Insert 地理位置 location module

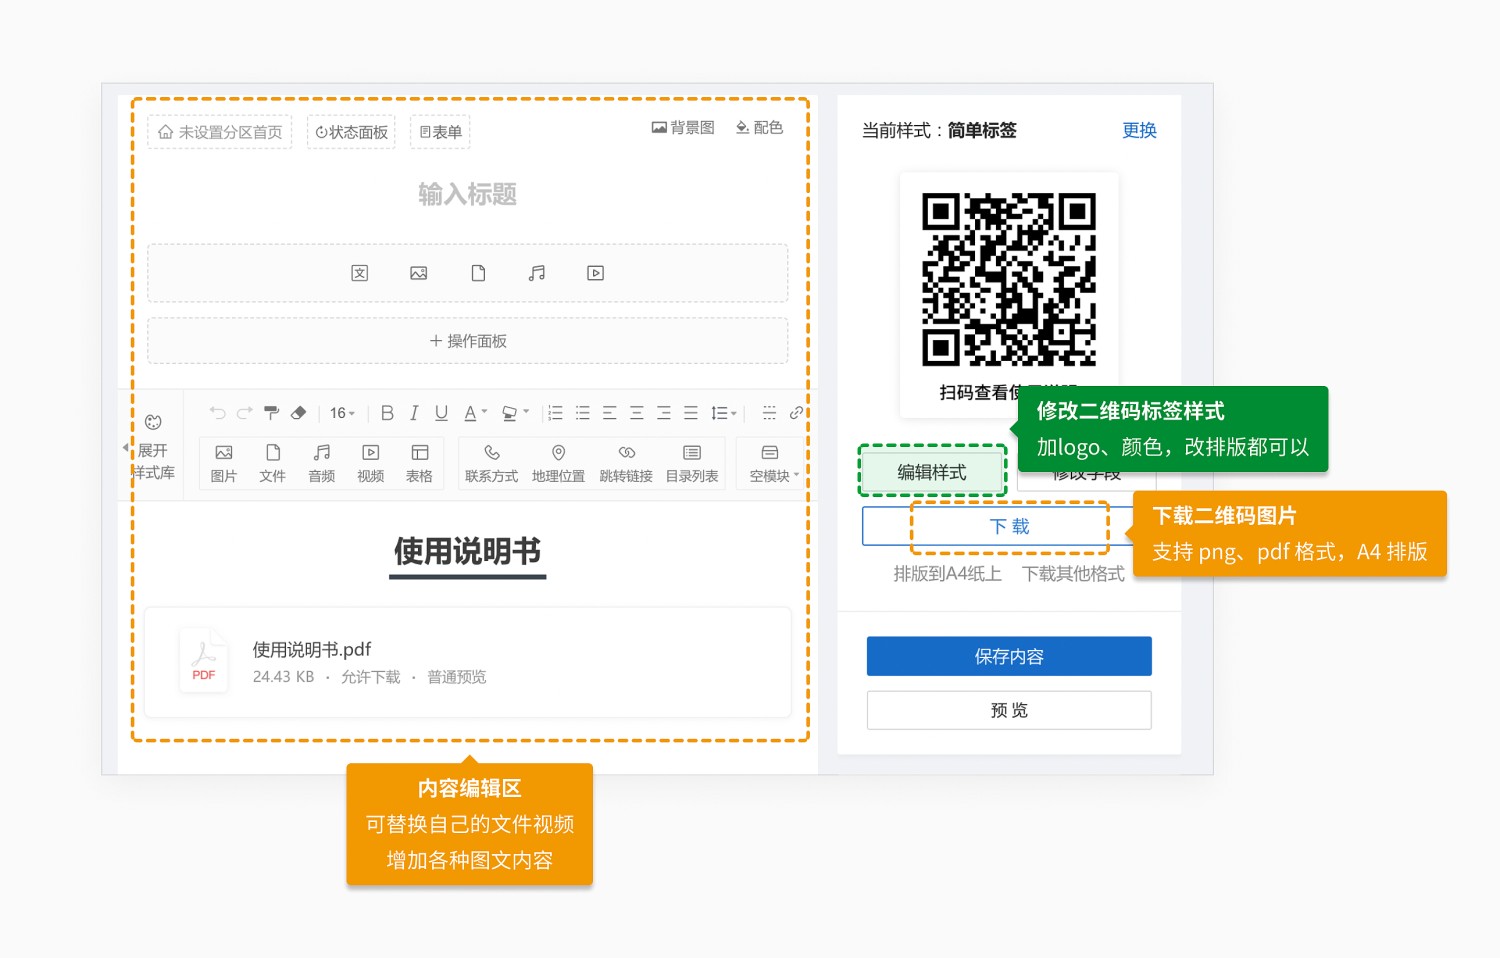pos(558,463)
